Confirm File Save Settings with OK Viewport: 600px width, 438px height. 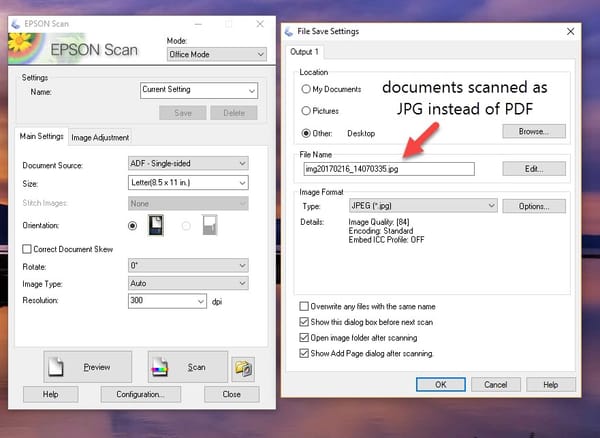[441, 384]
